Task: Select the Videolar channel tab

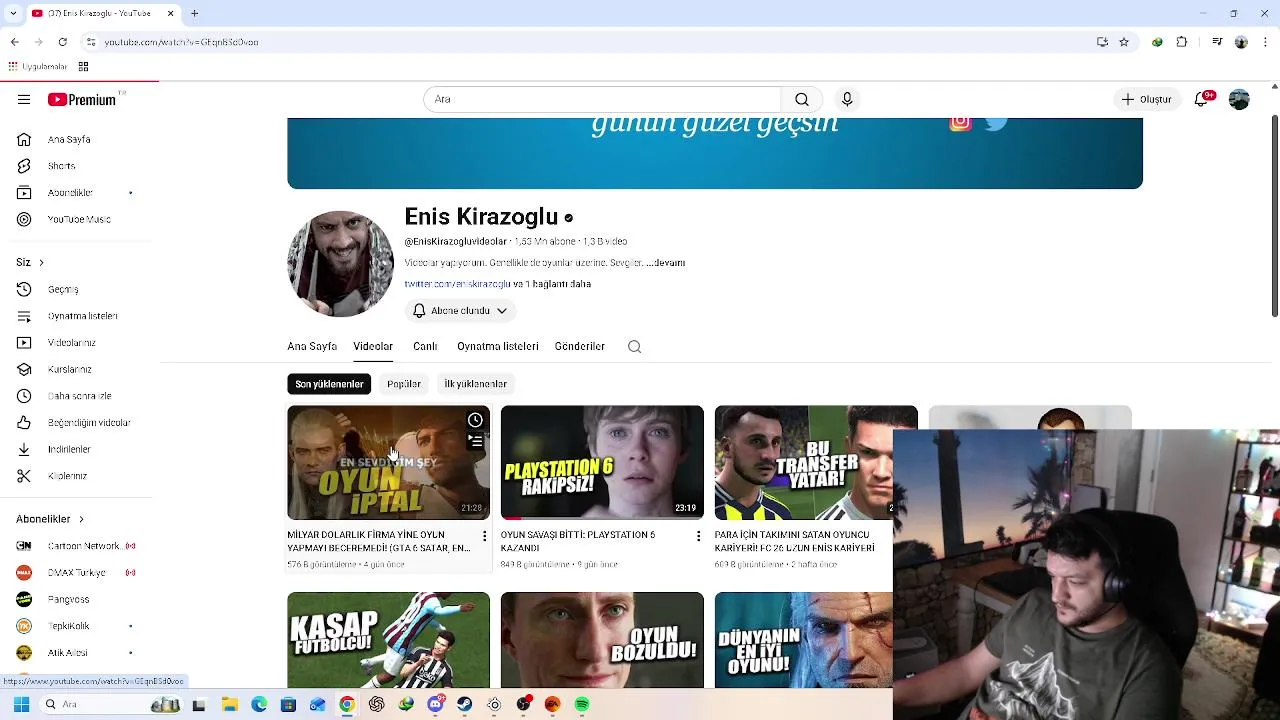Action: pyautogui.click(x=373, y=346)
